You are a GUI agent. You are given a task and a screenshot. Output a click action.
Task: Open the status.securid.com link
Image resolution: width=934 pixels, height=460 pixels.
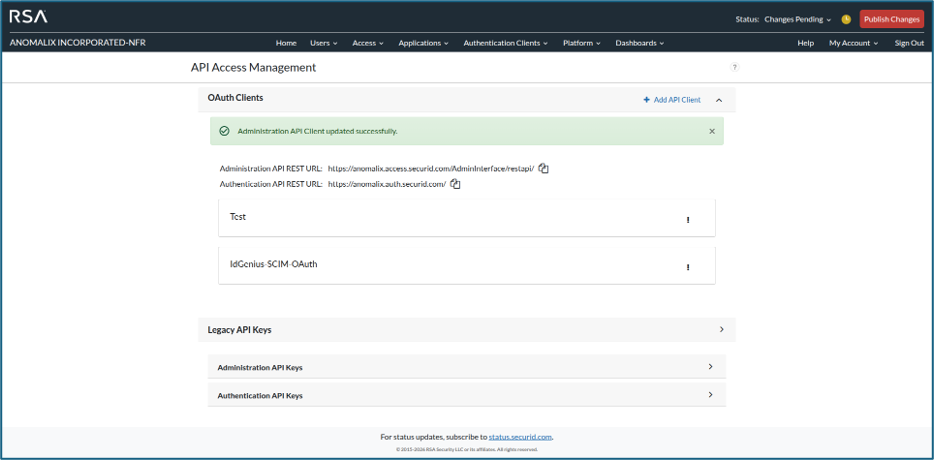[521, 437]
